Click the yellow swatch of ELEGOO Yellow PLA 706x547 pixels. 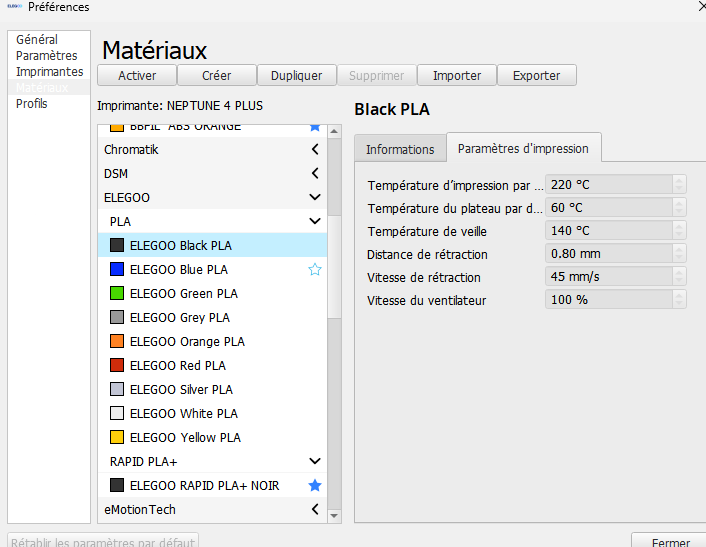pyautogui.click(x=117, y=437)
